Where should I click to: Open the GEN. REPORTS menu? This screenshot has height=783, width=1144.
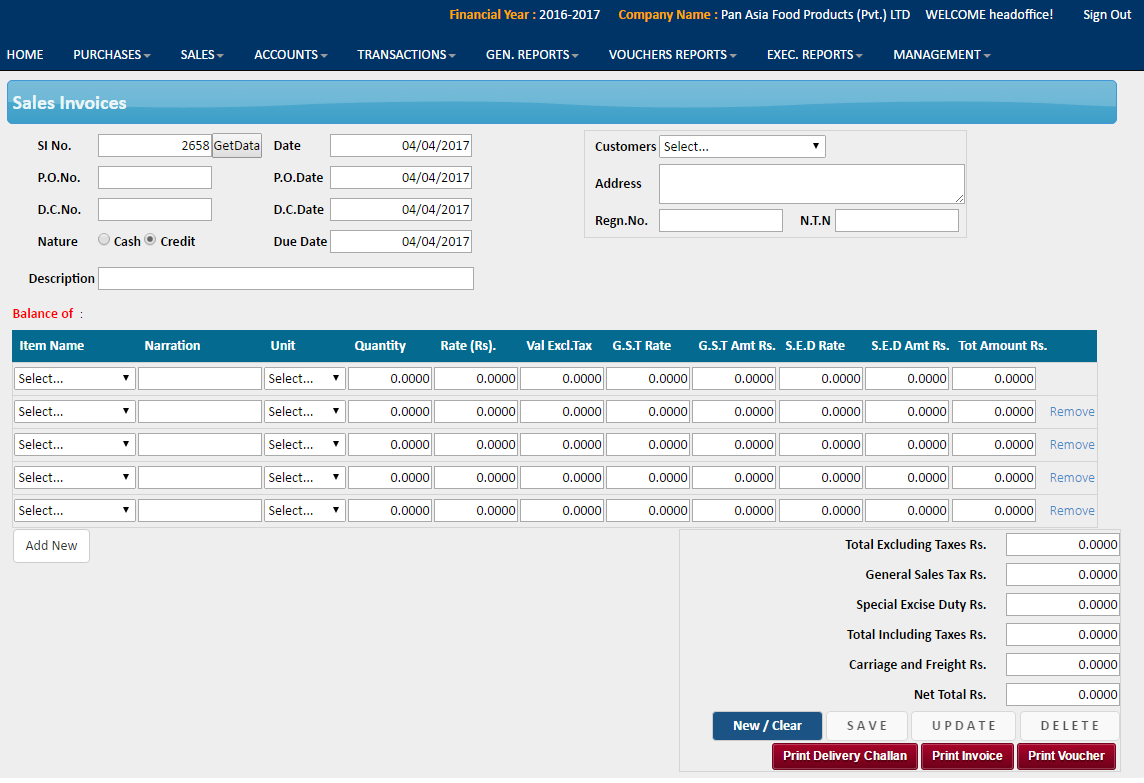pyautogui.click(x=531, y=55)
